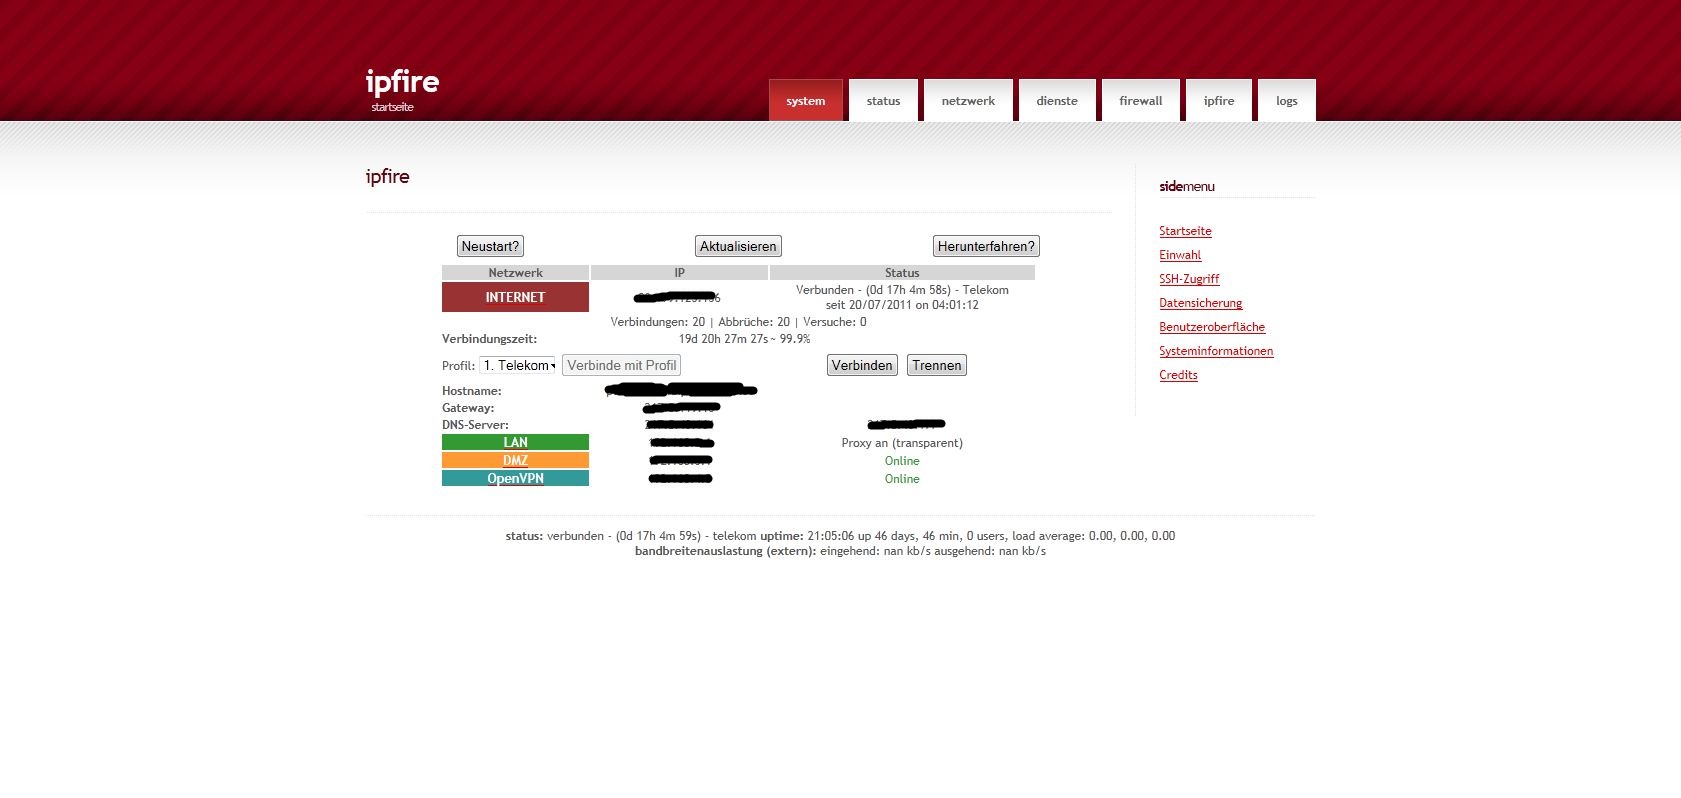The width and height of the screenshot is (1681, 798).
Task: Expand the Profil dropdown showing Telekom
Action: pyautogui.click(x=518, y=366)
